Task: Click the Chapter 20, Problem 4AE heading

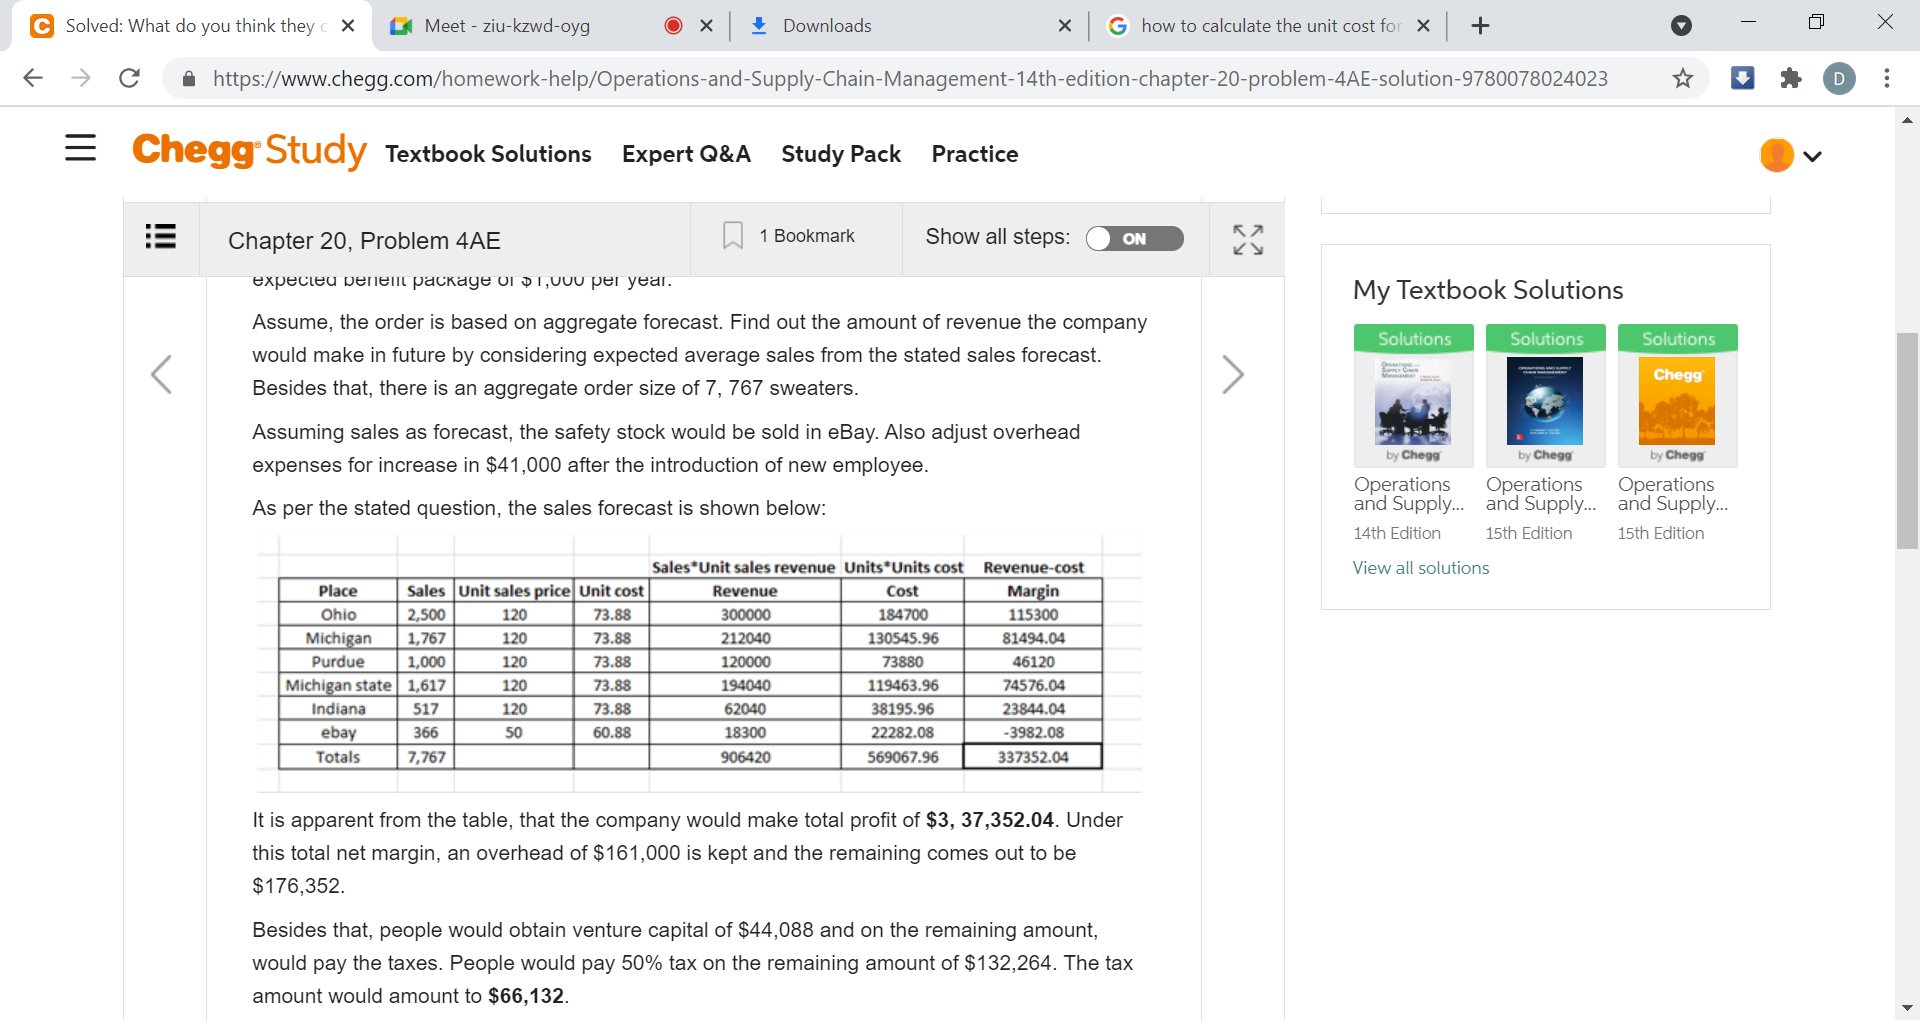Action: tap(364, 241)
